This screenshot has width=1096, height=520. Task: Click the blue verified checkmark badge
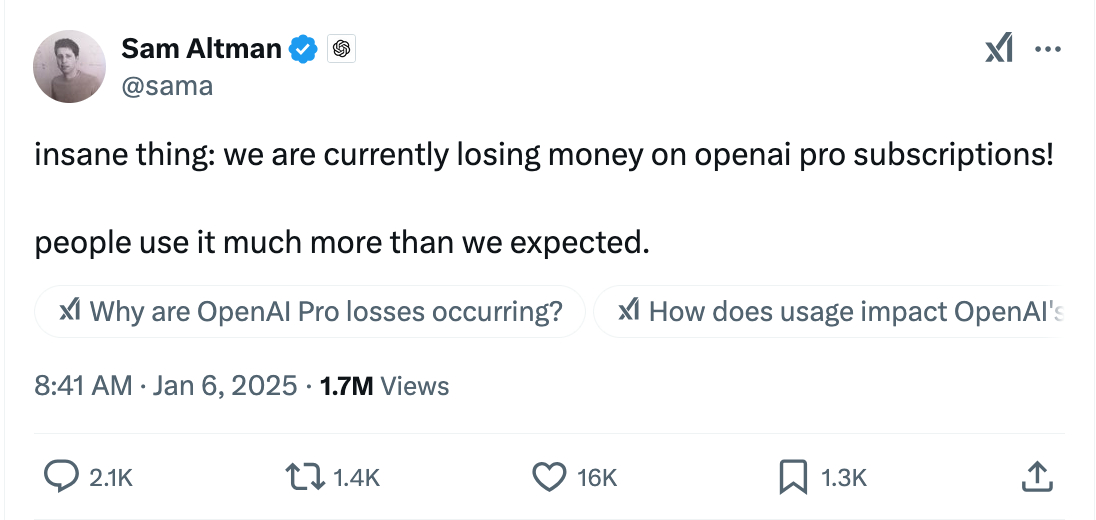tap(304, 48)
